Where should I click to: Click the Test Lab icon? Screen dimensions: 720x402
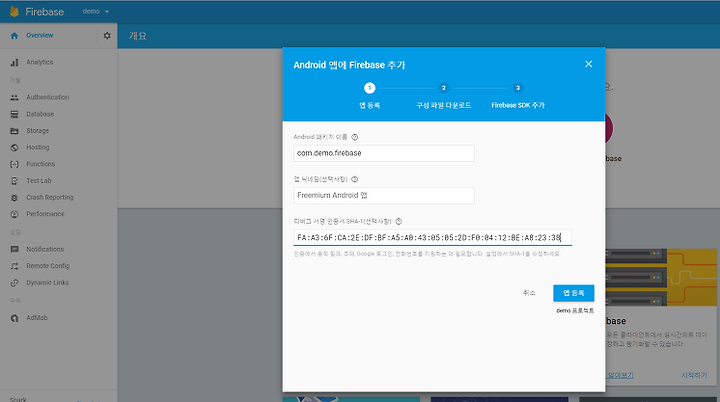point(14,181)
